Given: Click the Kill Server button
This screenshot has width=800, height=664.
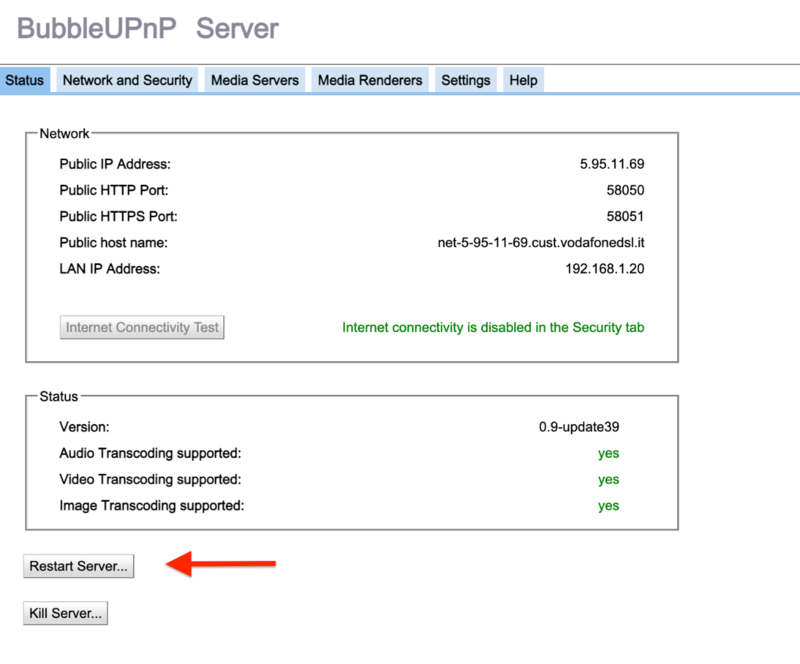Looking at the screenshot, I should tap(65, 613).
